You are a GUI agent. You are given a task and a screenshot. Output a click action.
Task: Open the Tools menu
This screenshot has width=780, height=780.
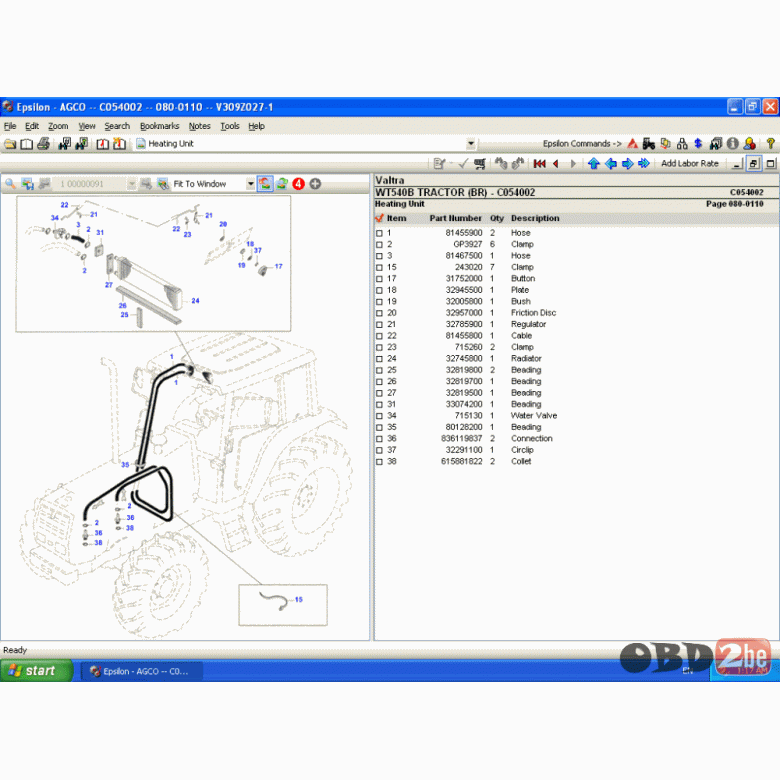tap(230, 126)
